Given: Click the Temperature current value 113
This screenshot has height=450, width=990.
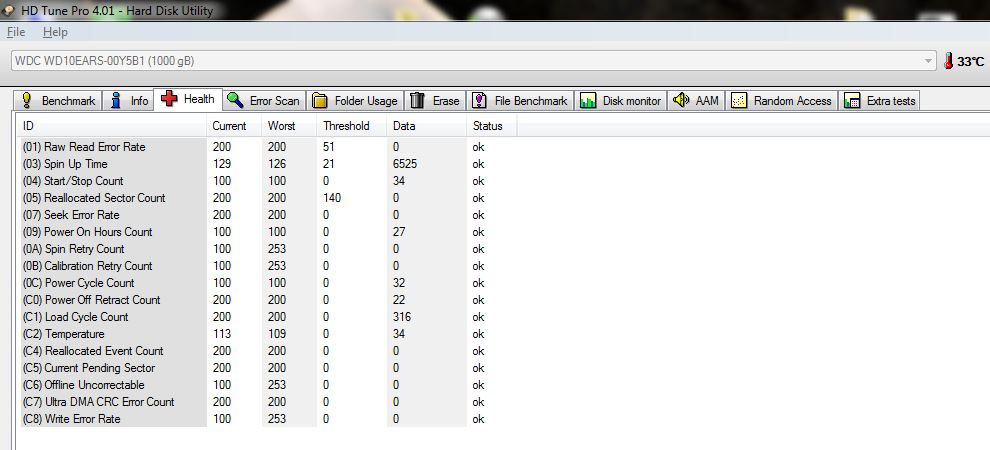Looking at the screenshot, I should pyautogui.click(x=222, y=335).
